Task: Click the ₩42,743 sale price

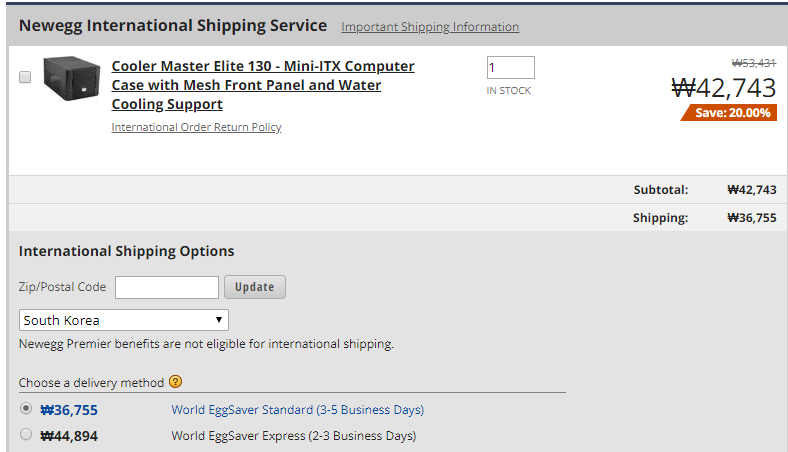Action: tap(724, 88)
